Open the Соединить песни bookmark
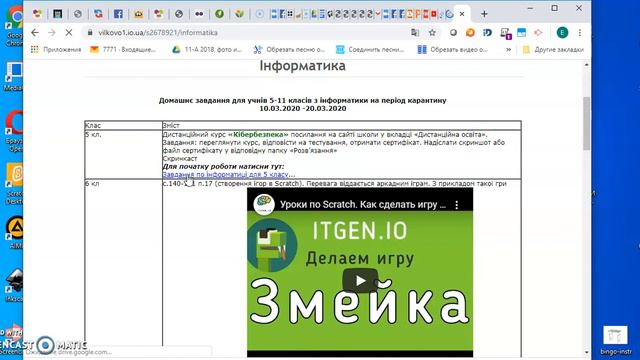Screen dimensions: 640x360 coord(370,49)
